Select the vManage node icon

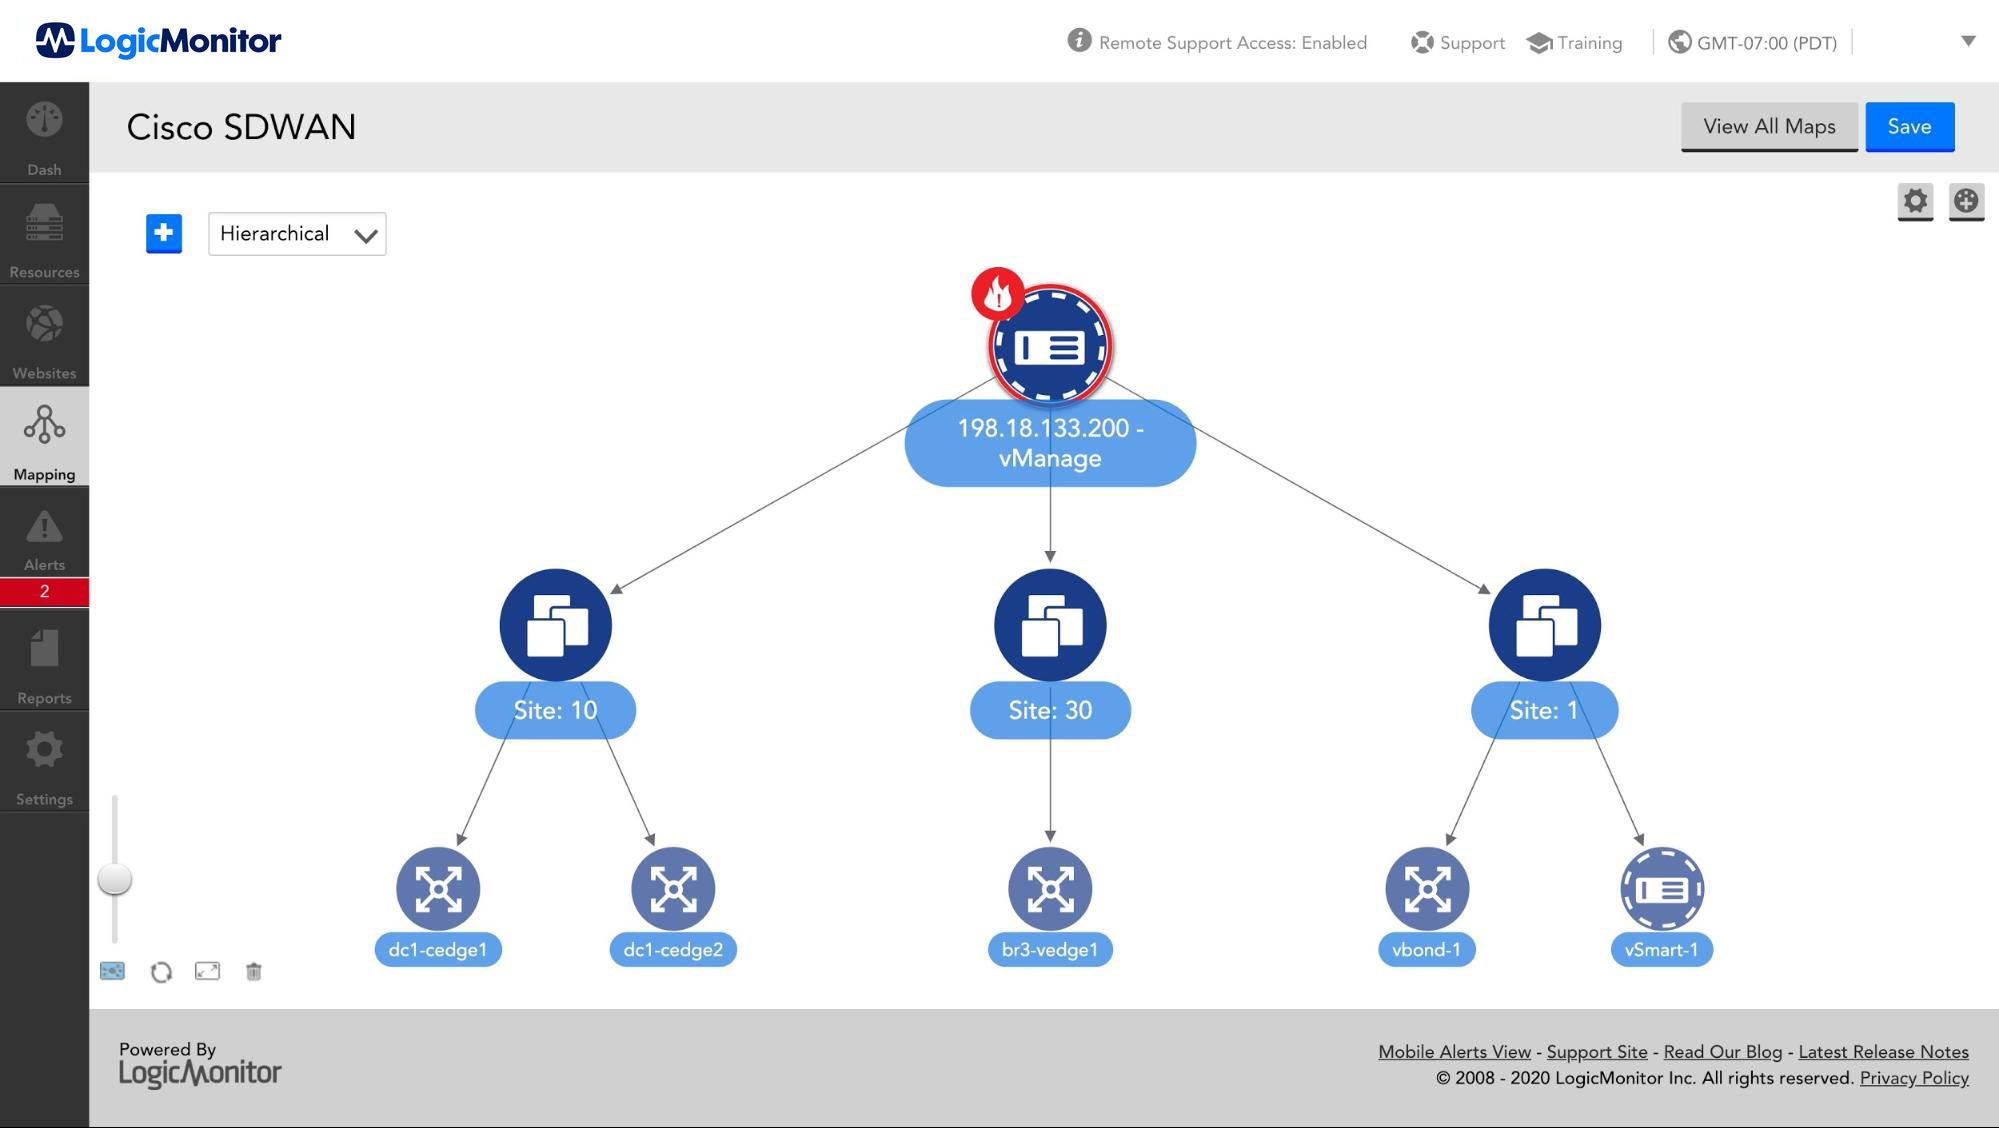[1050, 346]
